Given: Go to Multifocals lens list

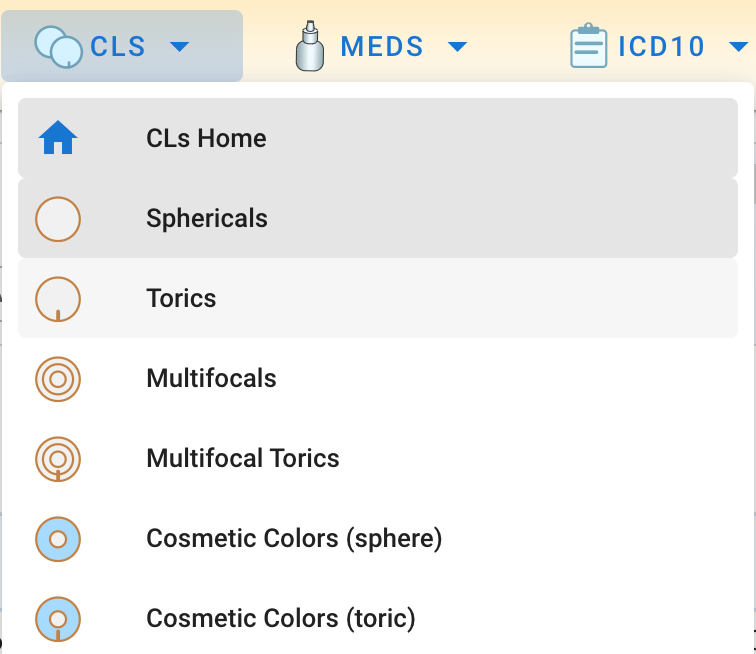Looking at the screenshot, I should (211, 378).
